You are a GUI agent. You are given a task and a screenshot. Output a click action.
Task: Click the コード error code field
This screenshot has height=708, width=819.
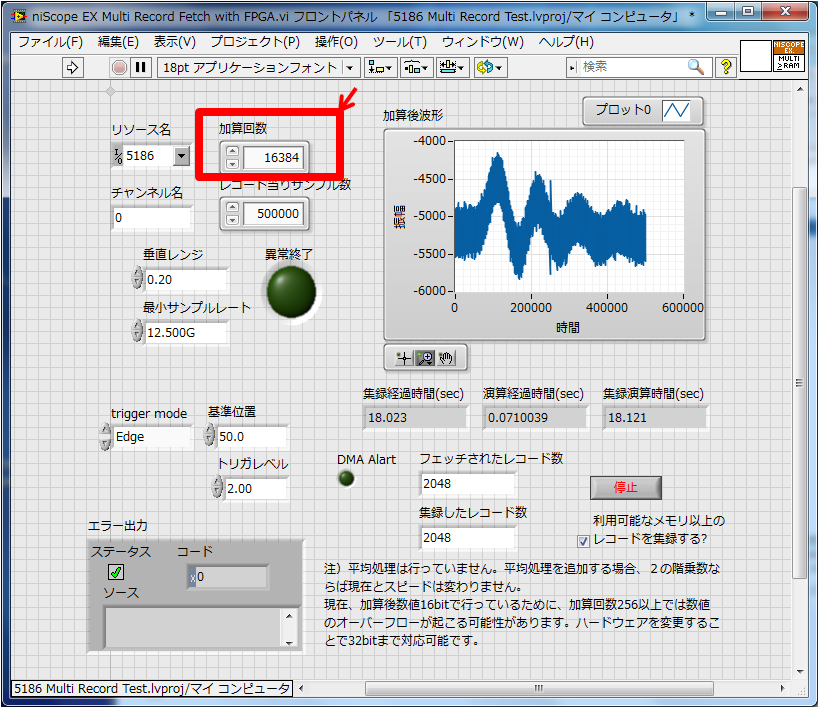click(228, 577)
